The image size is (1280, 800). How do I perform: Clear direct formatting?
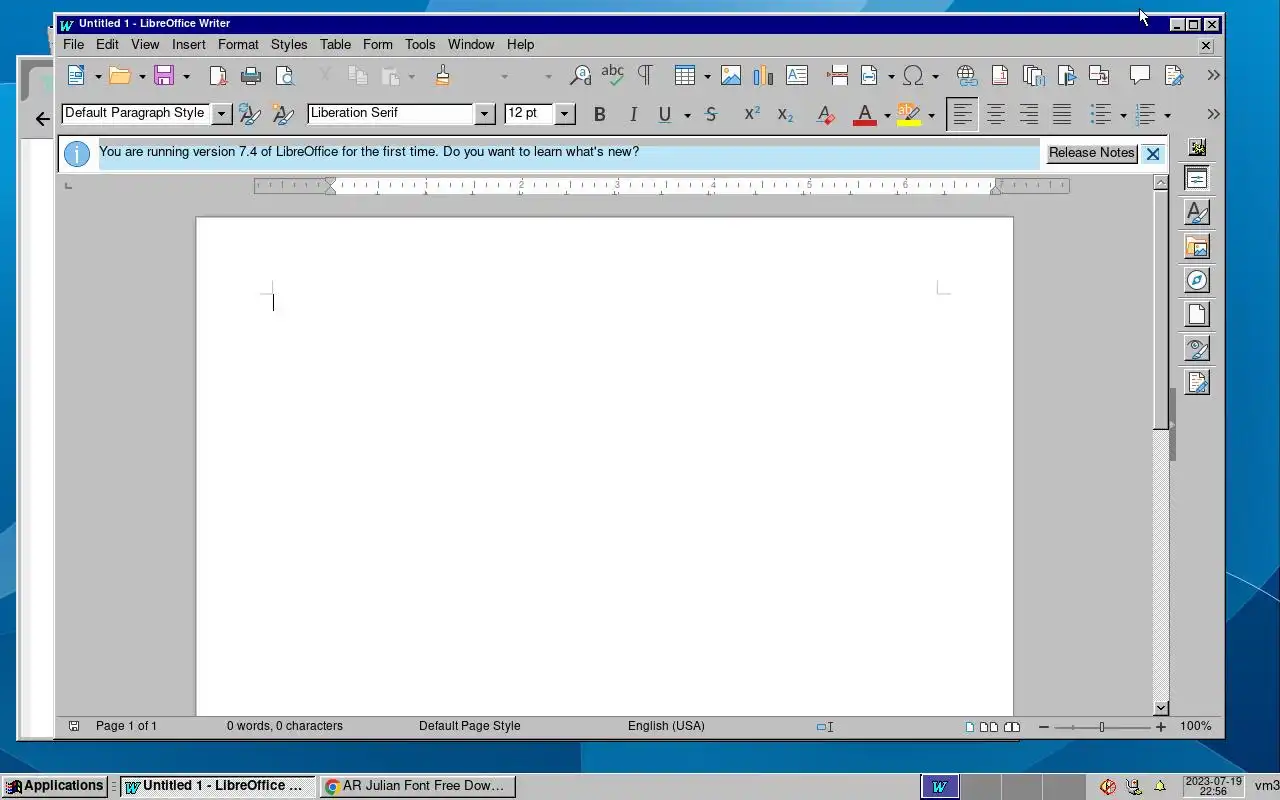tap(824, 114)
